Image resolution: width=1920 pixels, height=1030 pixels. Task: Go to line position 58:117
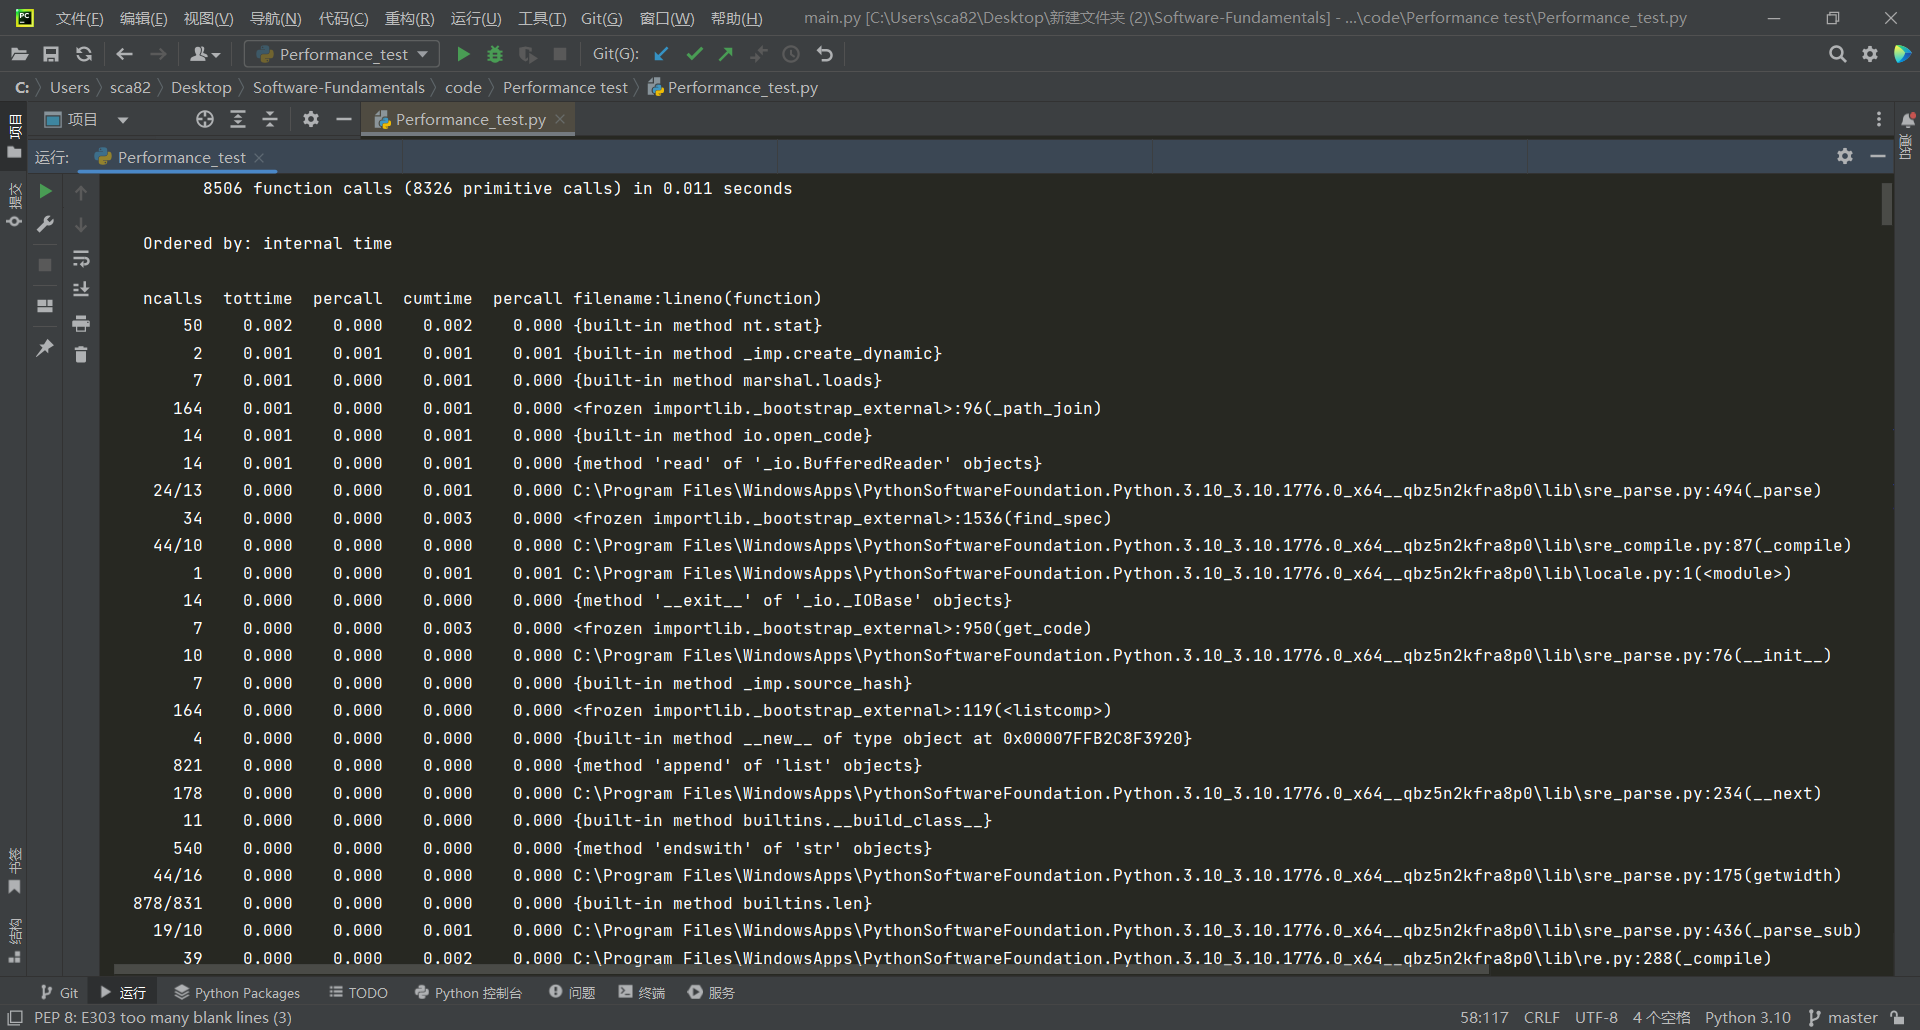[x=1484, y=1017]
